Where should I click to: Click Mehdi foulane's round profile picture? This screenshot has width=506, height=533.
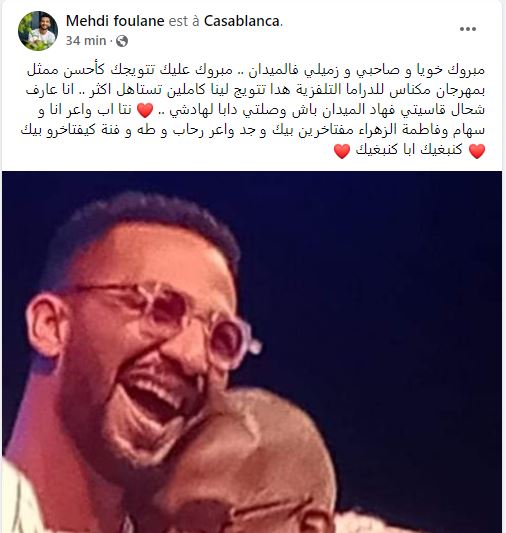38,31
